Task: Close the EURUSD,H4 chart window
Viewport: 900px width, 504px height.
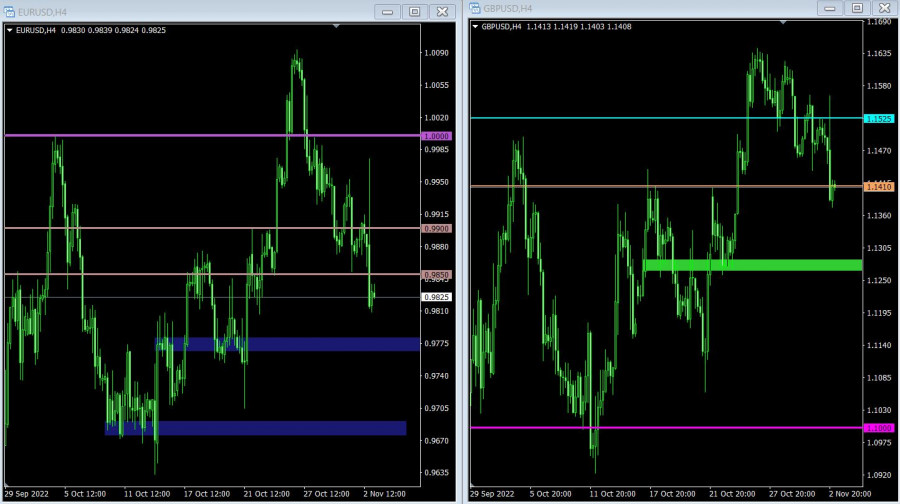Action: (442, 11)
